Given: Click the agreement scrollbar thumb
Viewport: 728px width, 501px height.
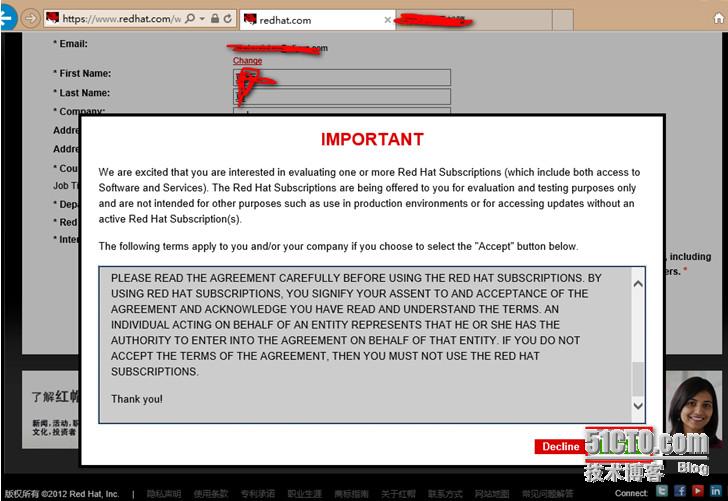Looking at the screenshot, I should pos(638,379).
